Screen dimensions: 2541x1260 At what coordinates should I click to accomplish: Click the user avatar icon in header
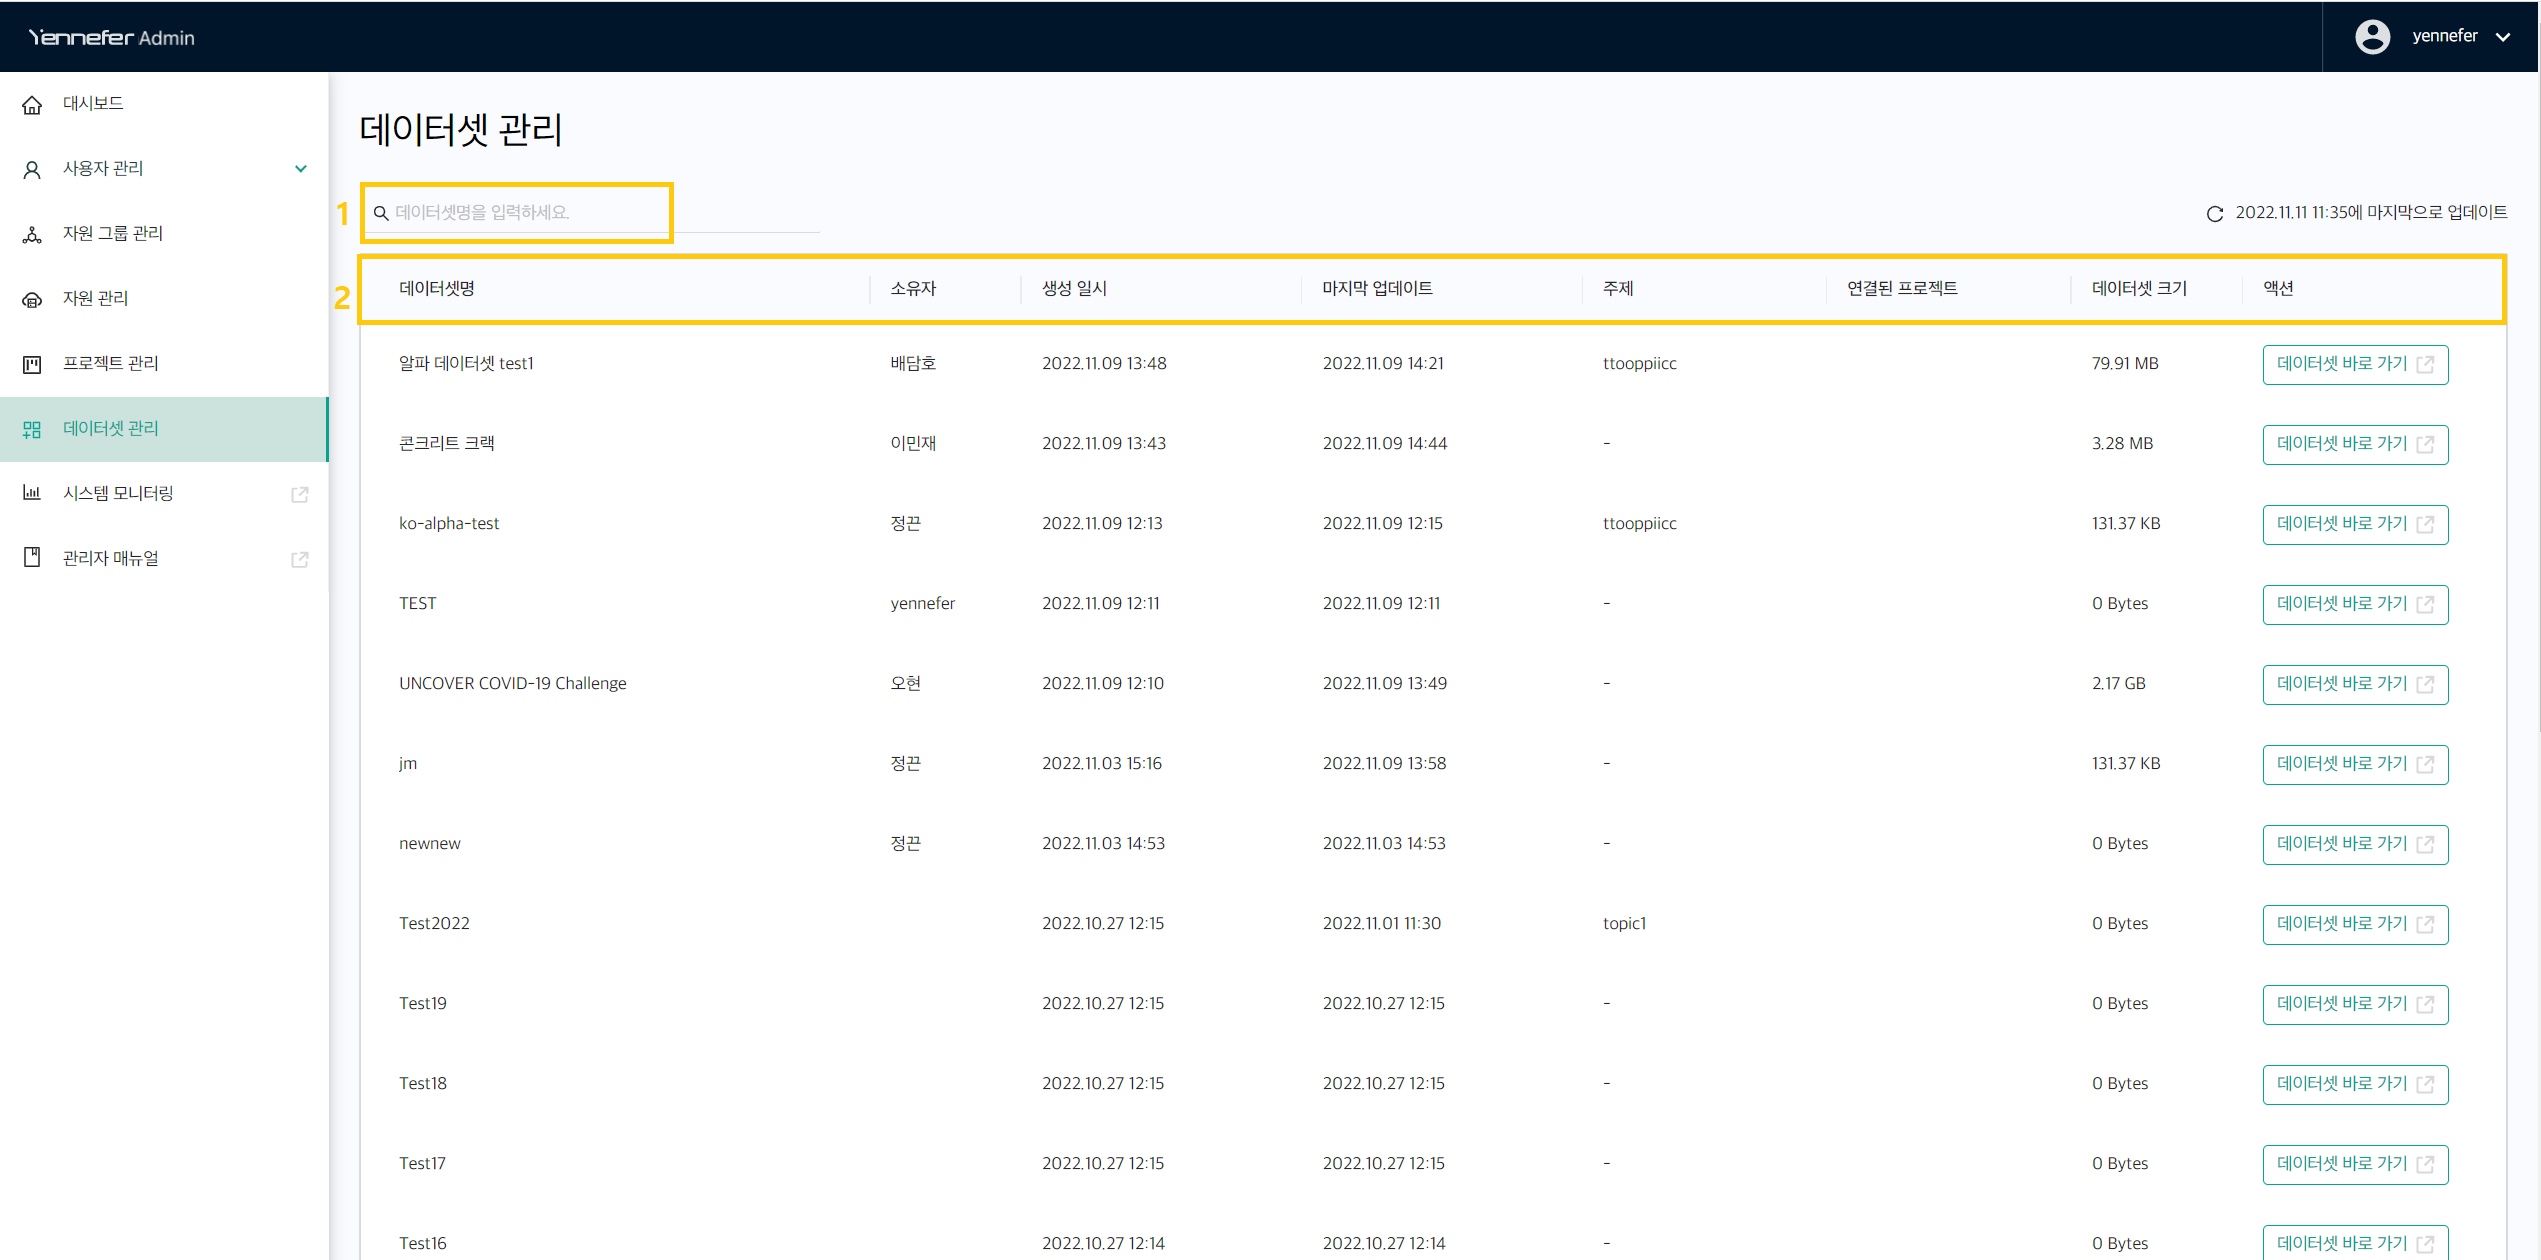click(2372, 37)
